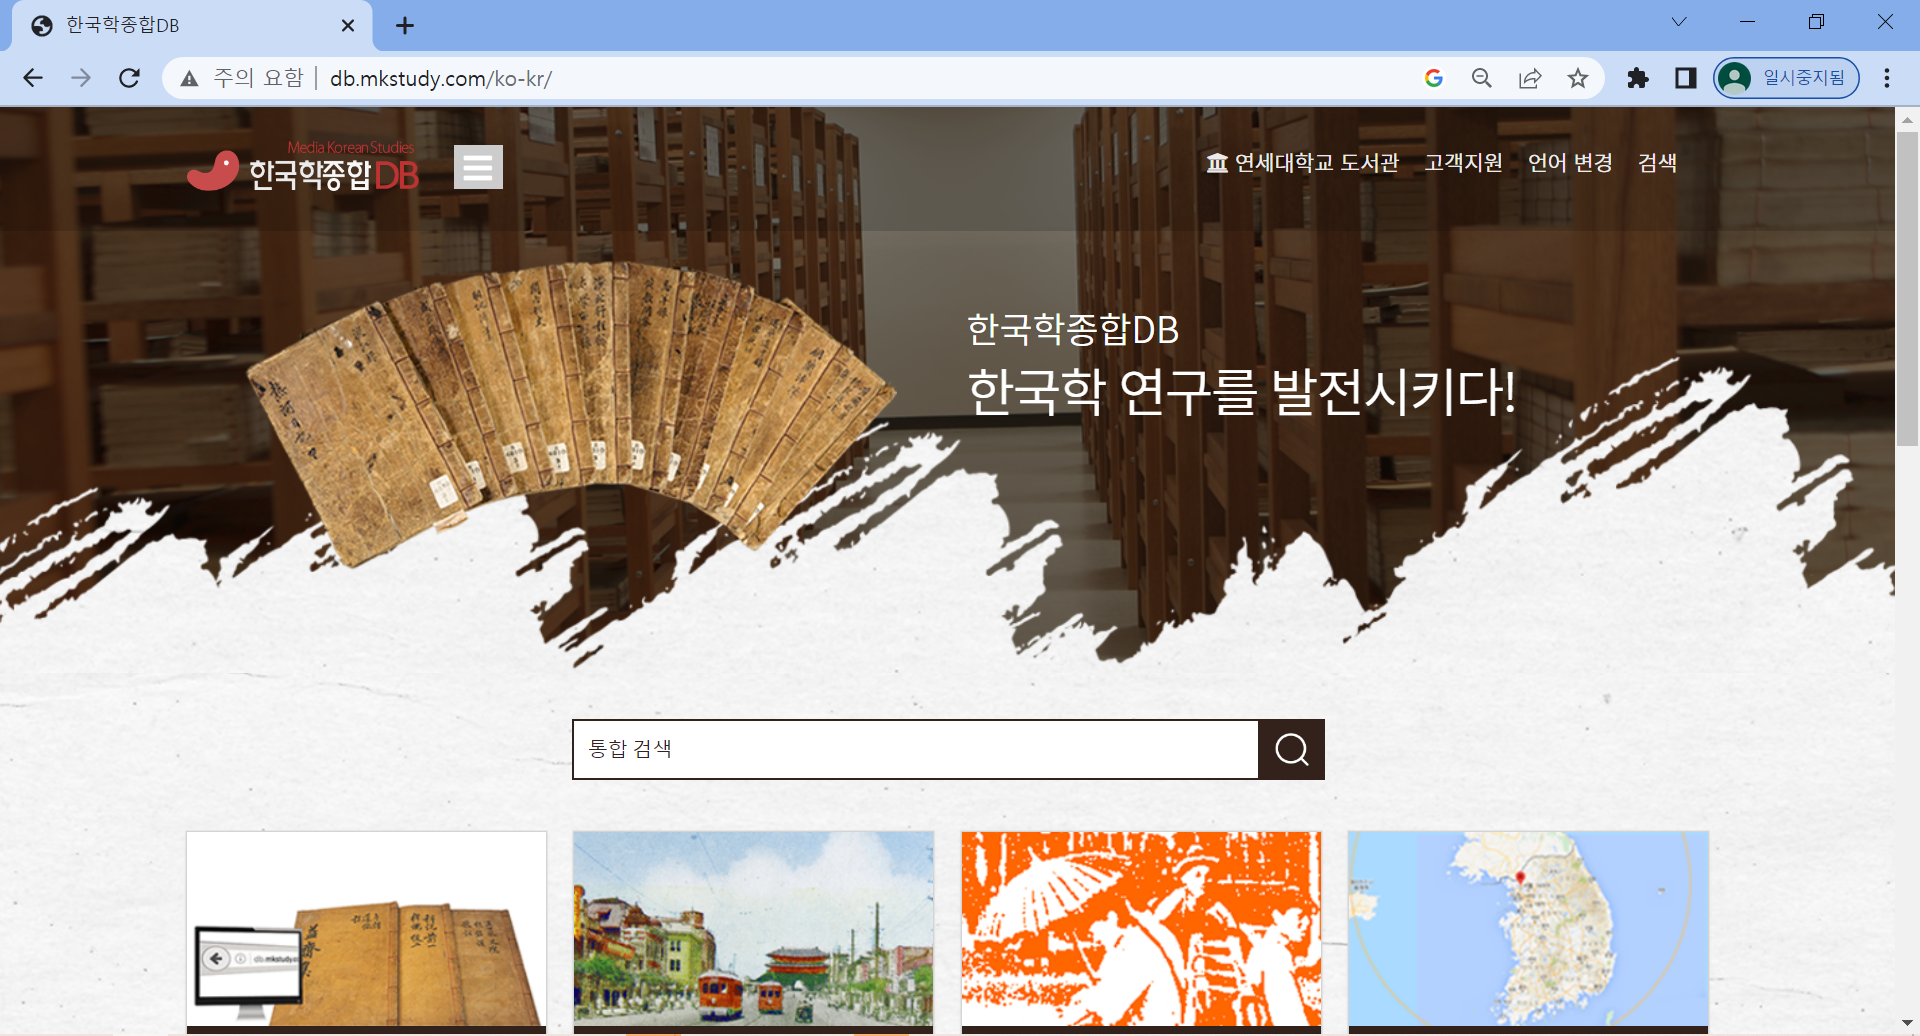Click the 한국학종합DB banner title text

tap(1073, 329)
